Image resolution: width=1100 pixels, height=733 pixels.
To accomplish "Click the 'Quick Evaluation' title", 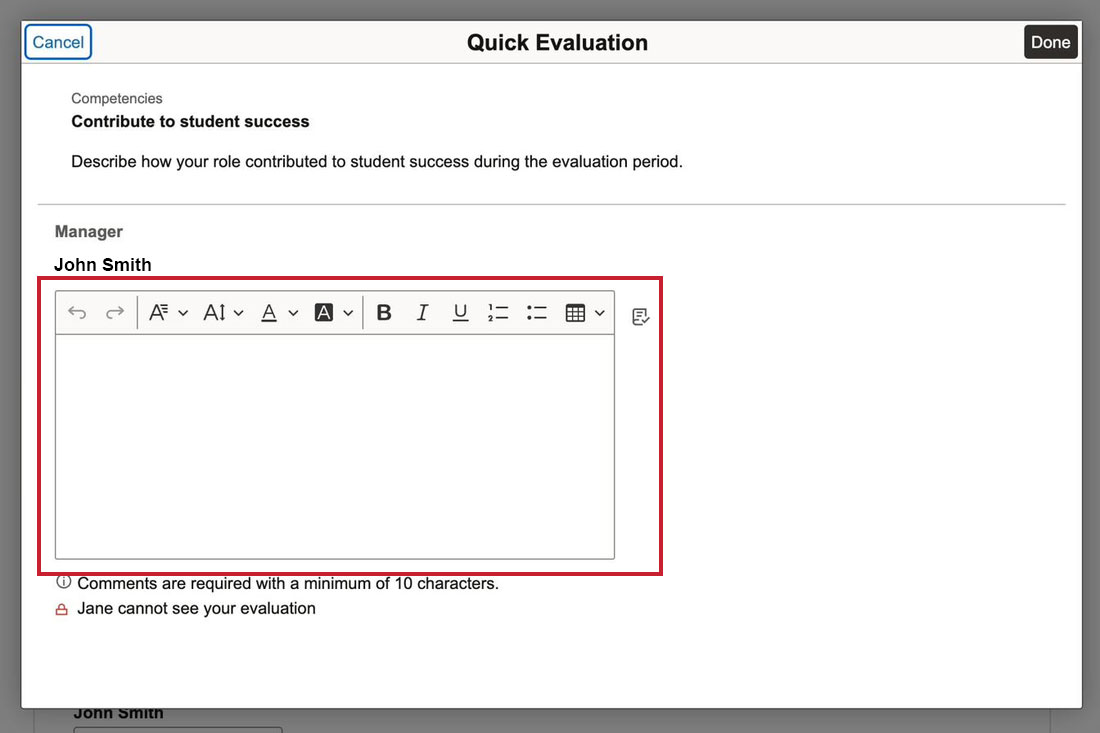I will point(557,43).
